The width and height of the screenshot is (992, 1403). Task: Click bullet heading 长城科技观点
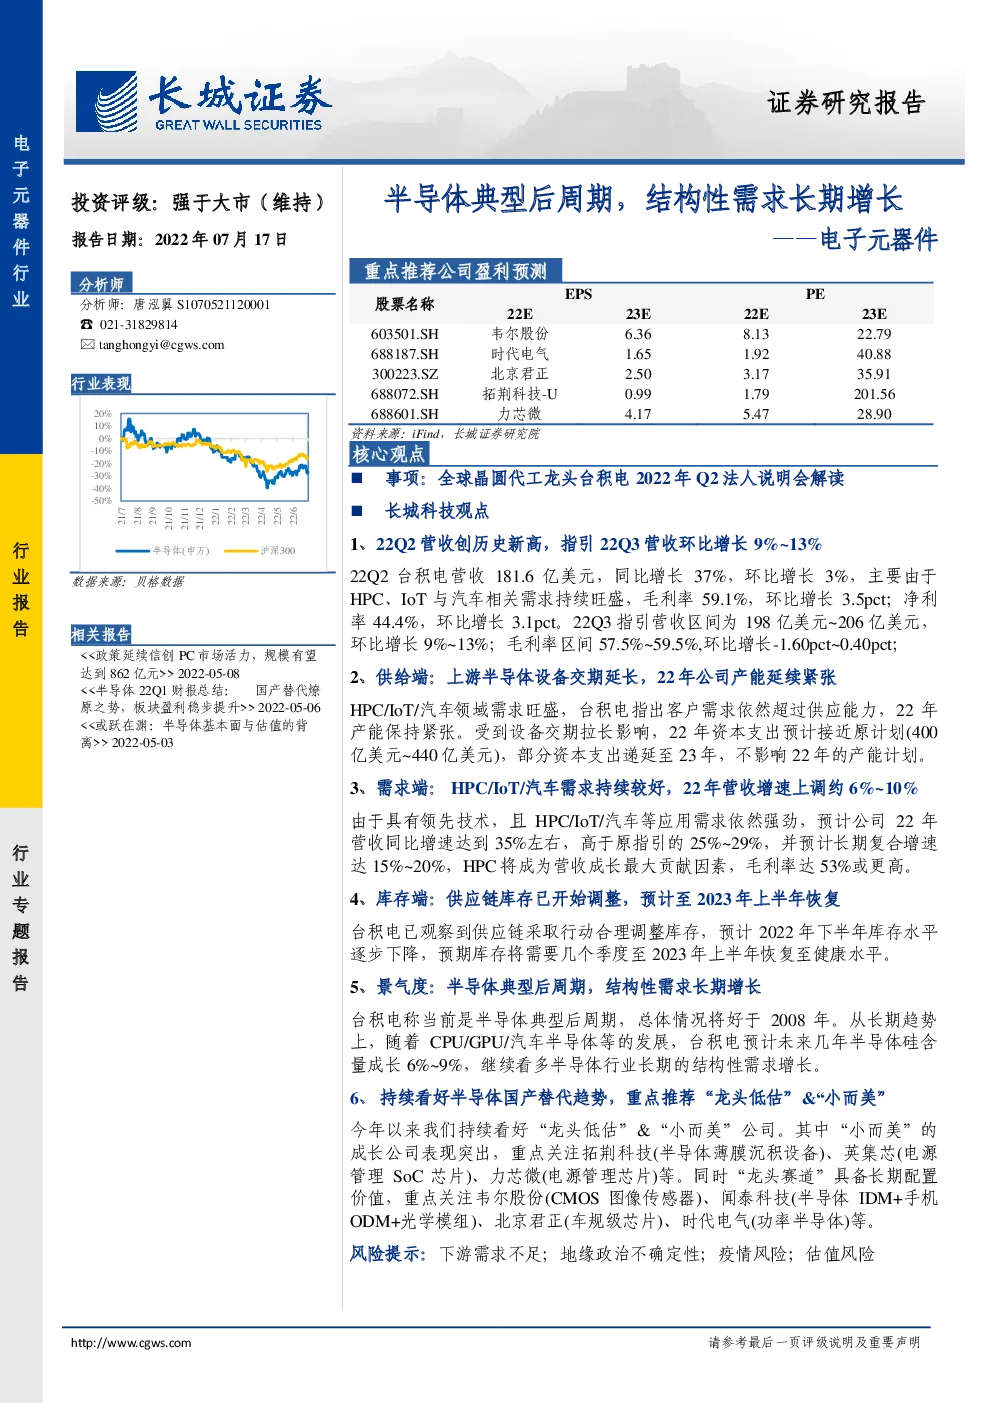click(437, 511)
